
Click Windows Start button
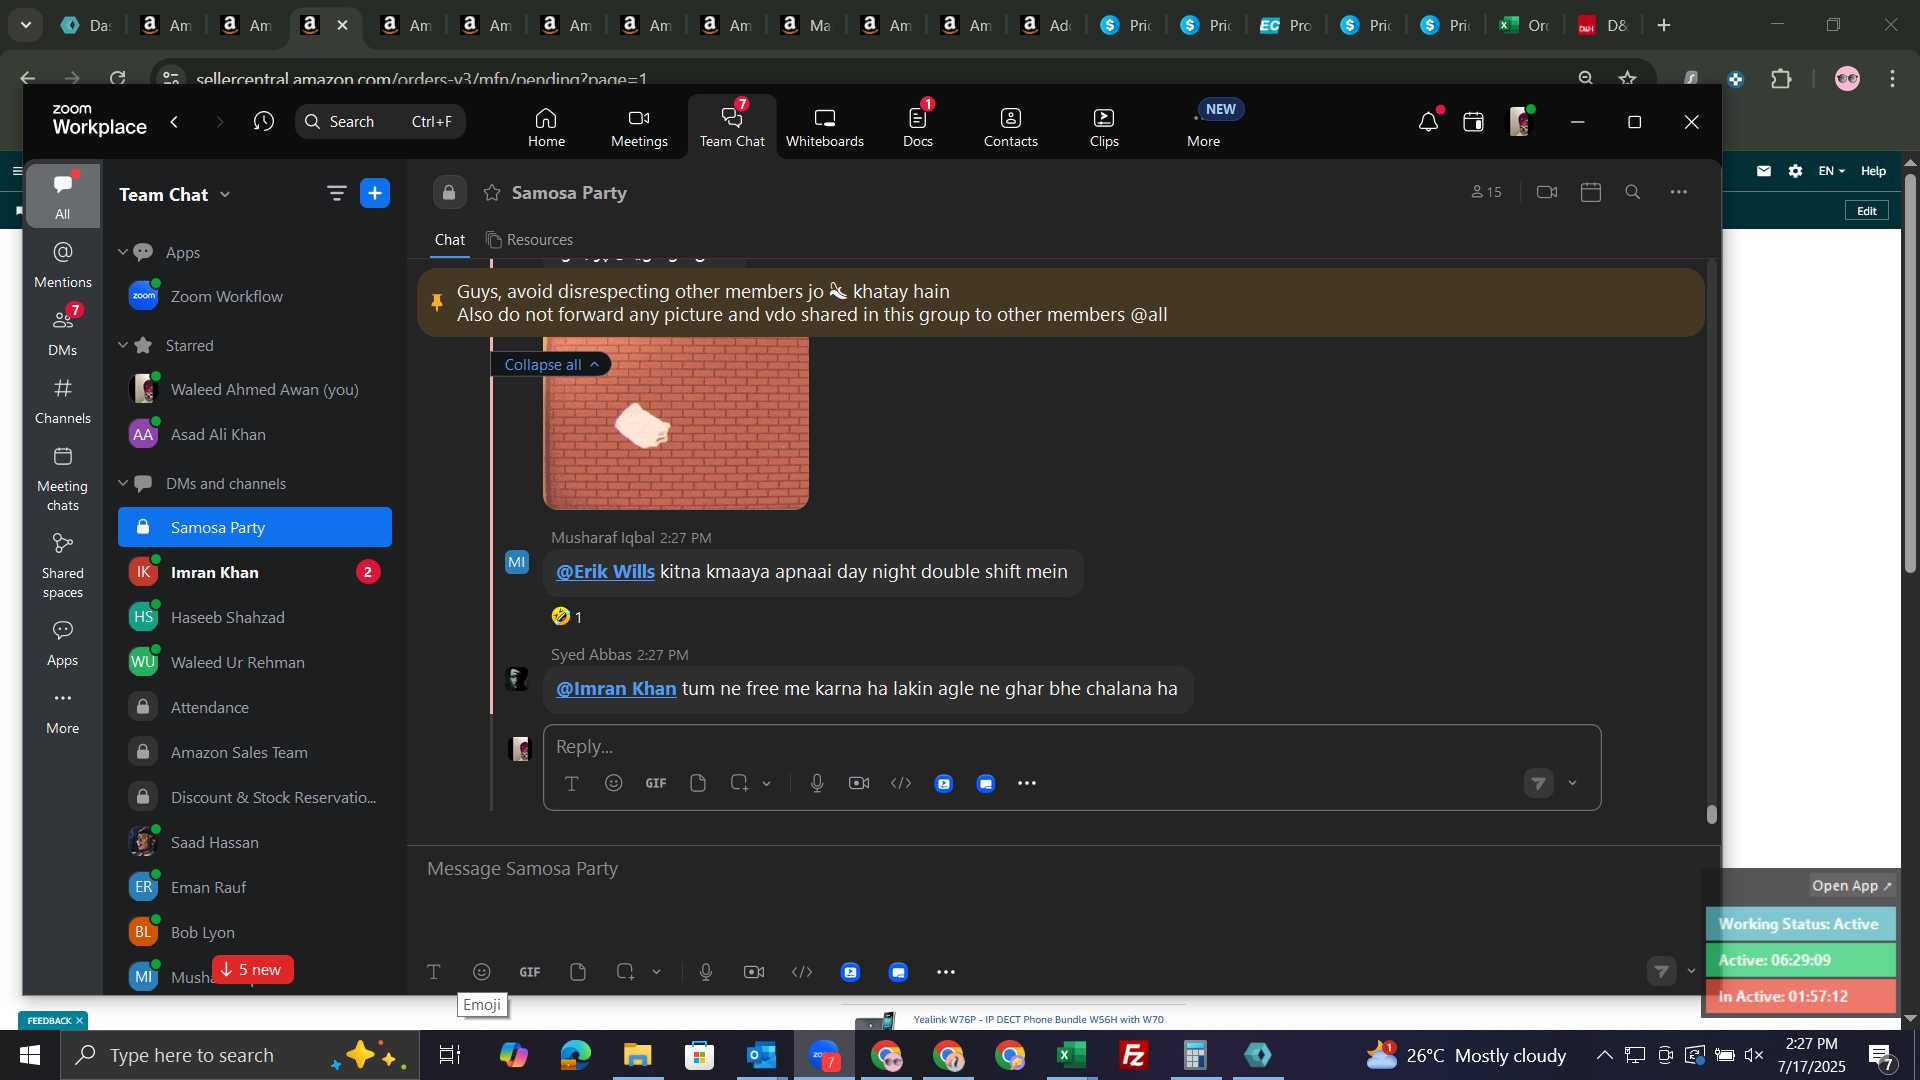tap(30, 1055)
